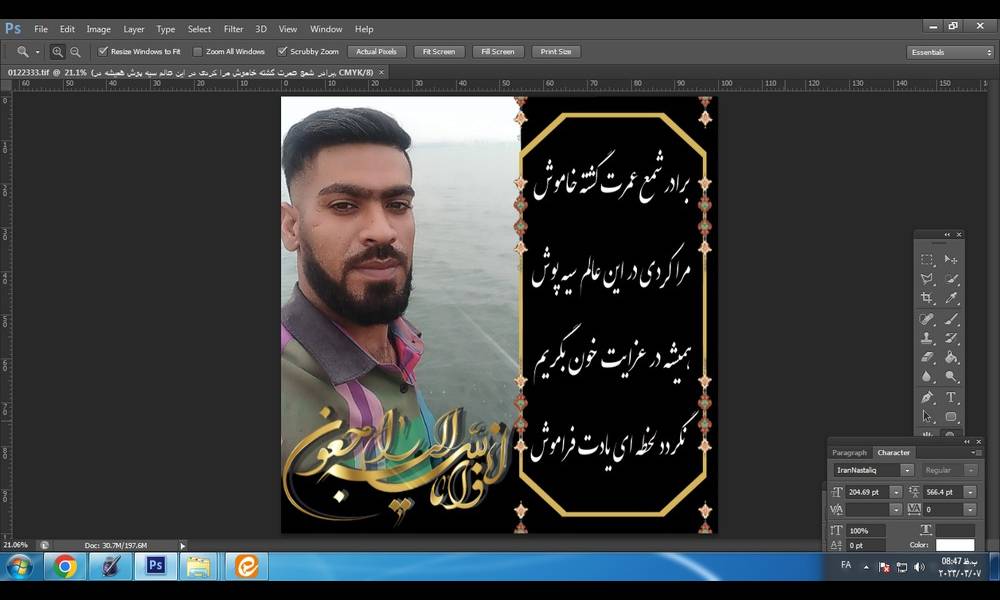Open the IranNastaliq font dropdown
This screenshot has width=1000, height=600.
pos(907,470)
